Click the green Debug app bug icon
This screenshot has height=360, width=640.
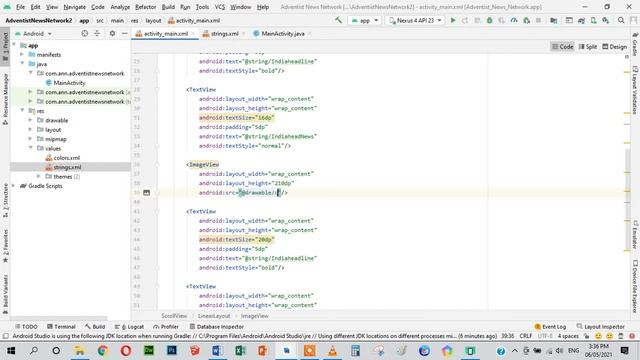489,20
